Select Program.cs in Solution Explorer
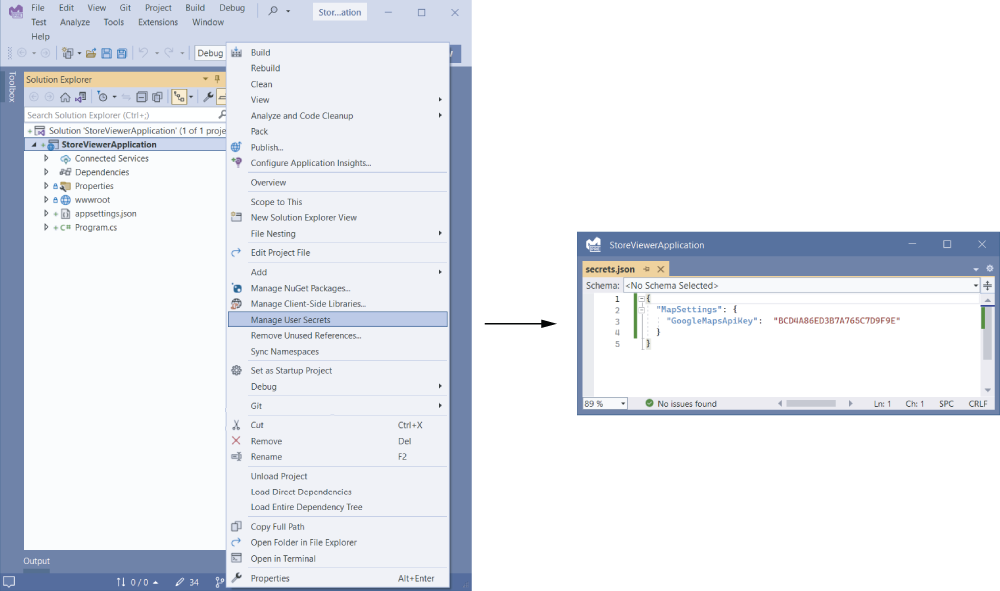This screenshot has width=1000, height=591. click(x=96, y=228)
